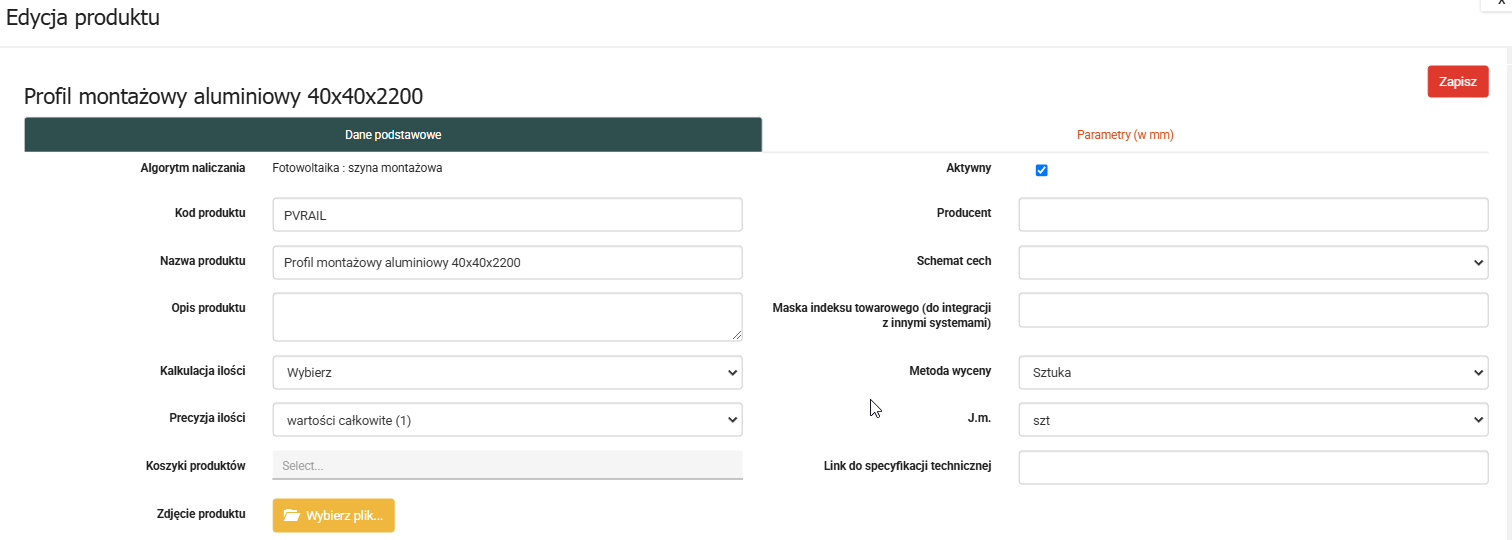Click the red Zapisz save button
The width and height of the screenshot is (1512, 540).
tap(1457, 81)
